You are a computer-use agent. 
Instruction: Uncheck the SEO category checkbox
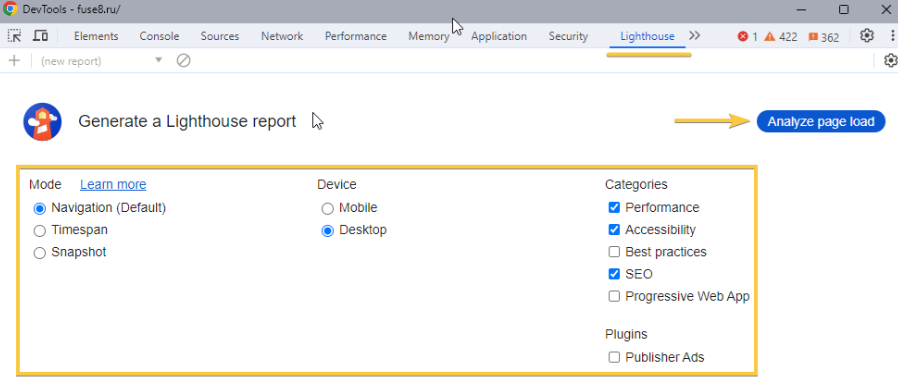tap(614, 274)
